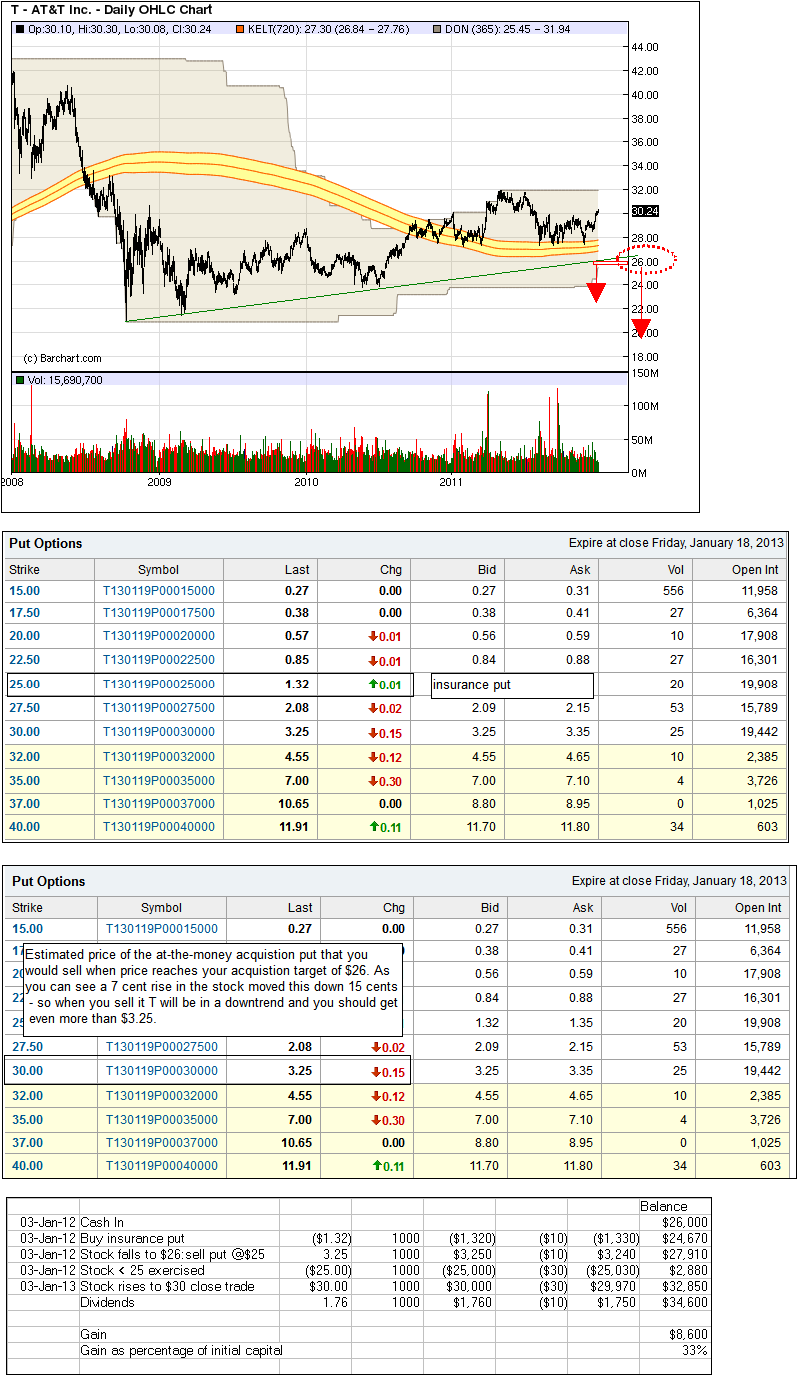The image size is (799, 1376).
Task: Open T130119P00015000 in the upper table
Action: 159,591
